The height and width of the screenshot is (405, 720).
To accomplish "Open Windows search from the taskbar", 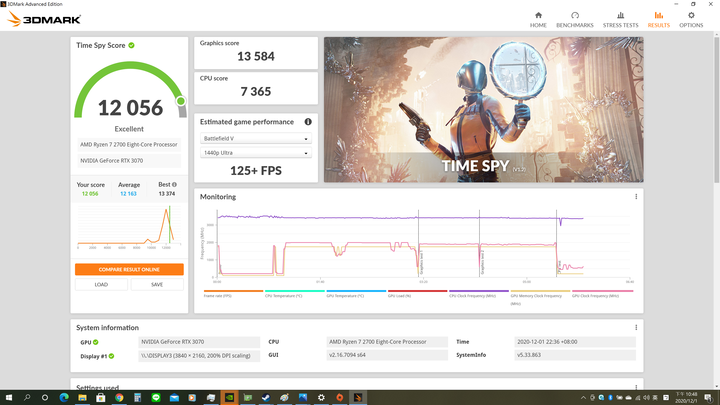I will pos(27,397).
